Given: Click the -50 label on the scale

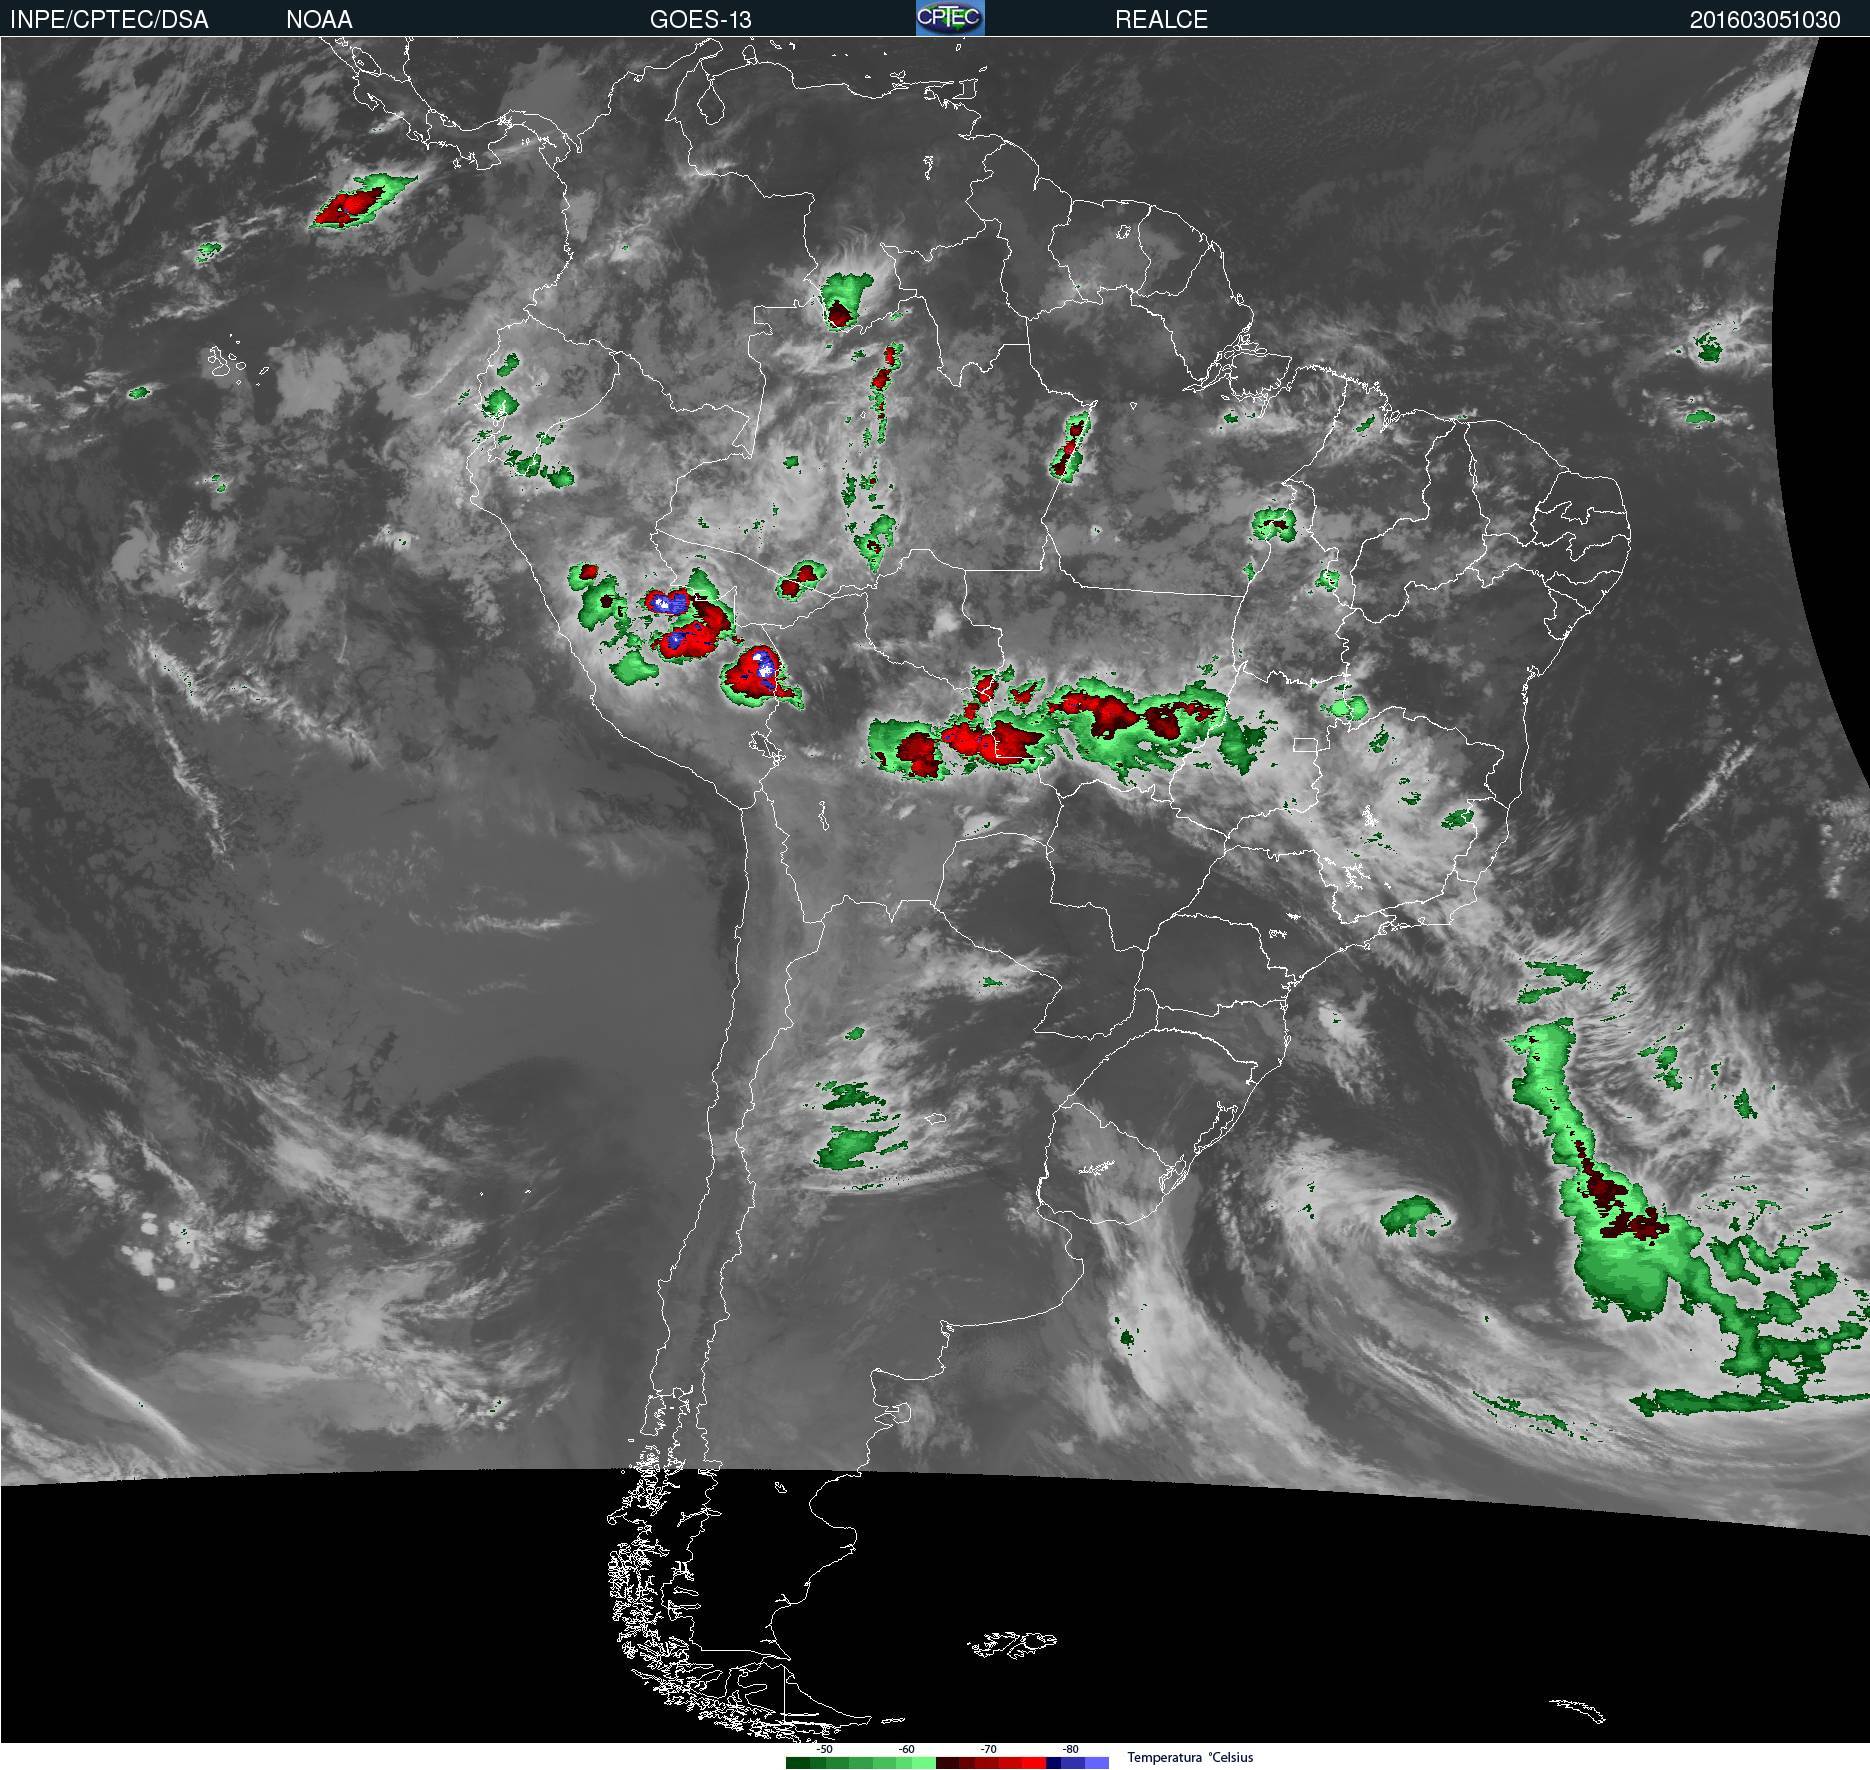Looking at the screenshot, I should [x=824, y=1749].
